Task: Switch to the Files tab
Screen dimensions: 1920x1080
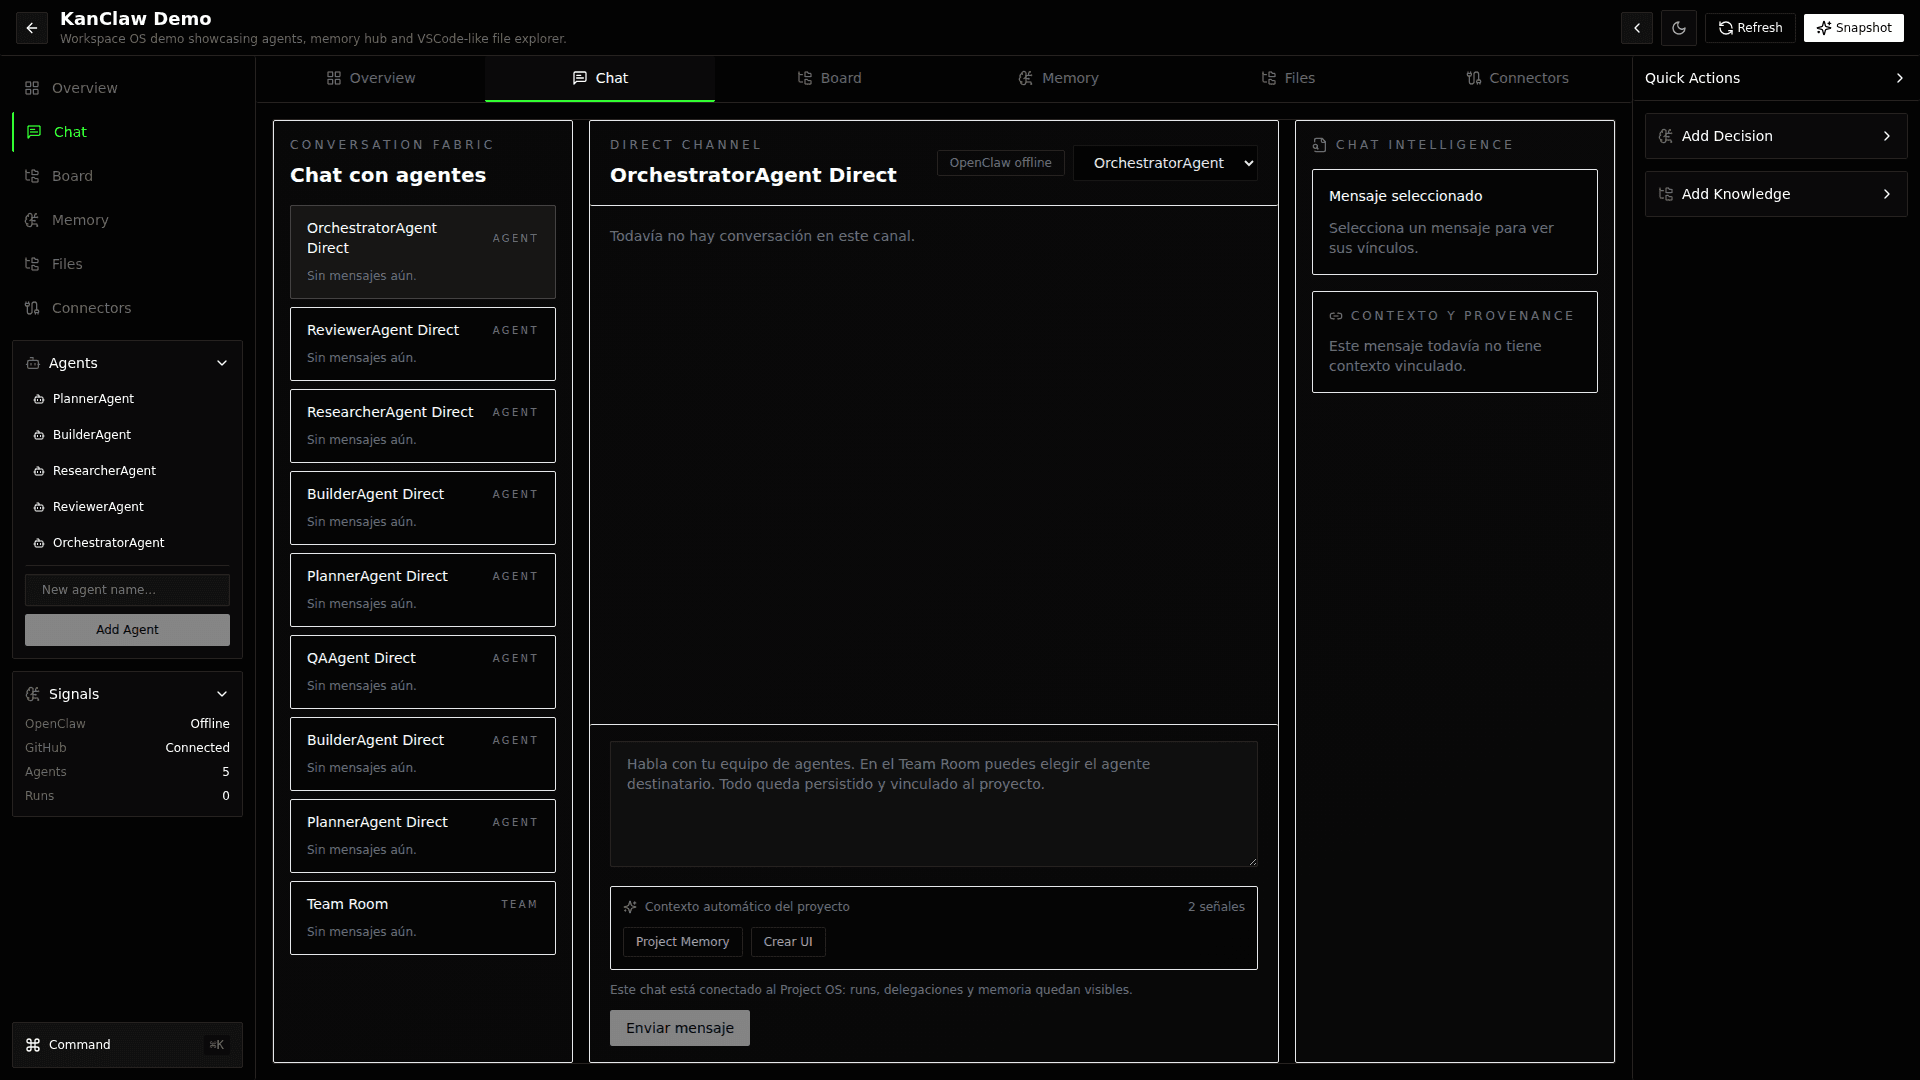Action: pyautogui.click(x=1288, y=78)
